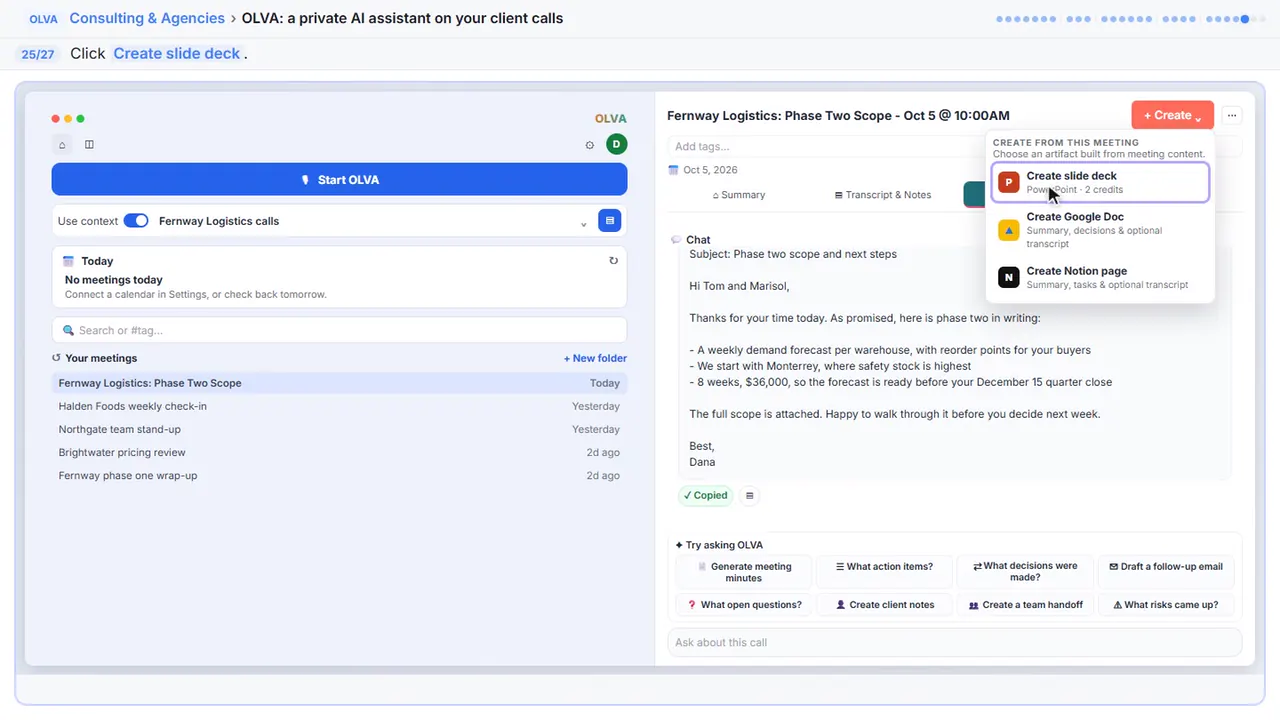This screenshot has width=1280, height=720.
Task: Open Fernway Logistics: Phase Two Scope meeting
Action: point(339,383)
